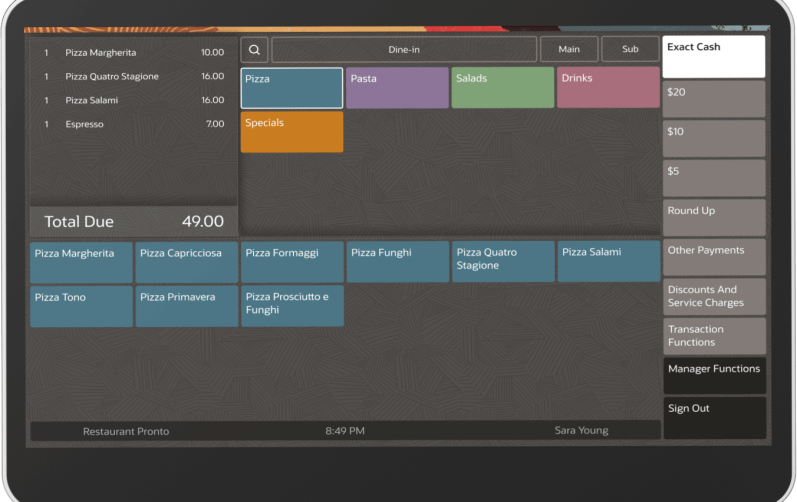Add Pizza Prosciutto e Funghi item
Screen dimensions: 797x502
pos(292,306)
